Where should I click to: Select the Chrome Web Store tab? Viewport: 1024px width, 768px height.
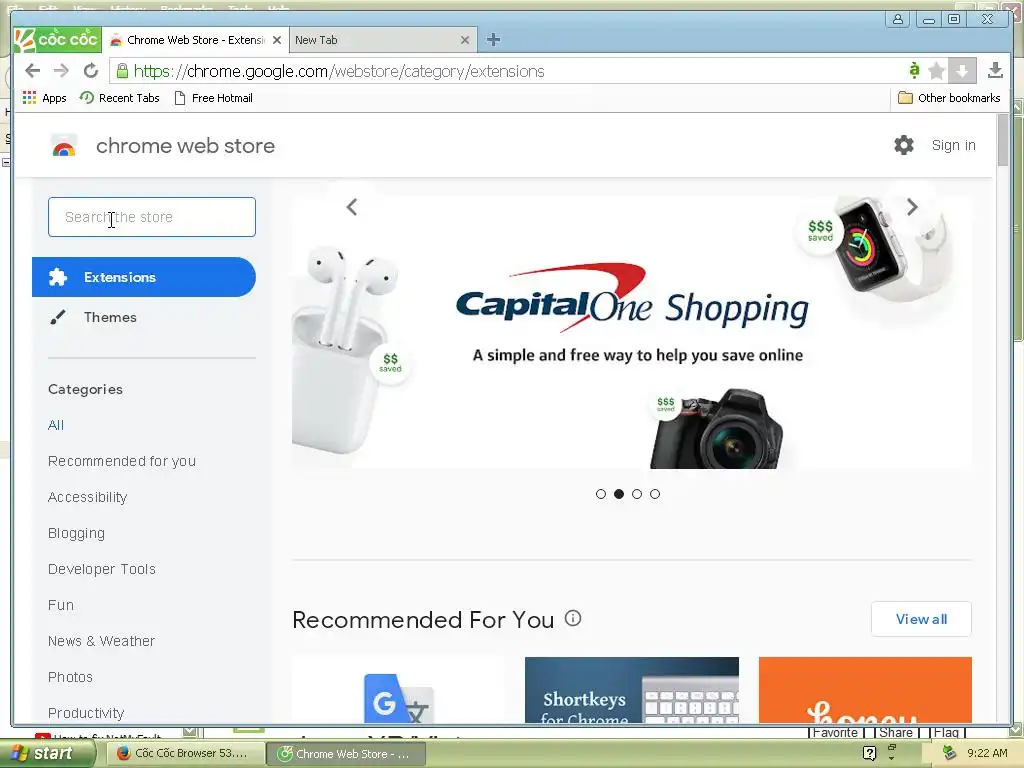pos(195,40)
